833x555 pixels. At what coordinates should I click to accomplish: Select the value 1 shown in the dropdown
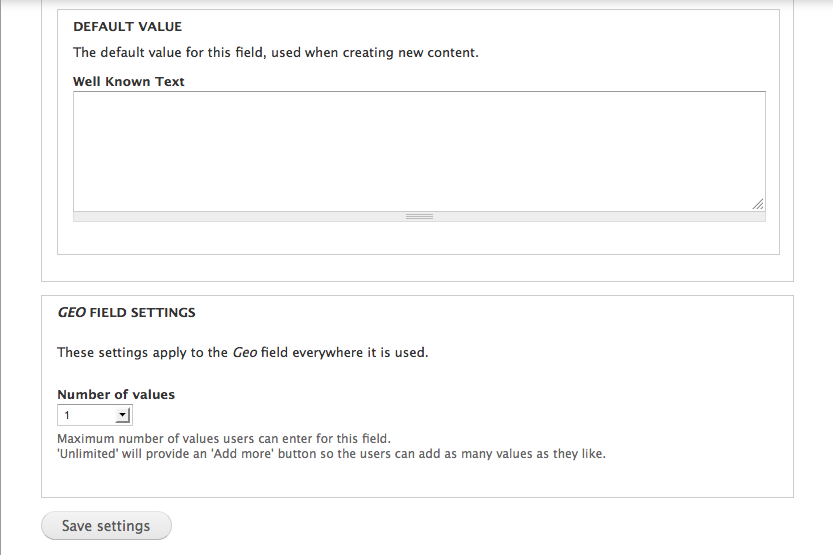click(x=67, y=415)
